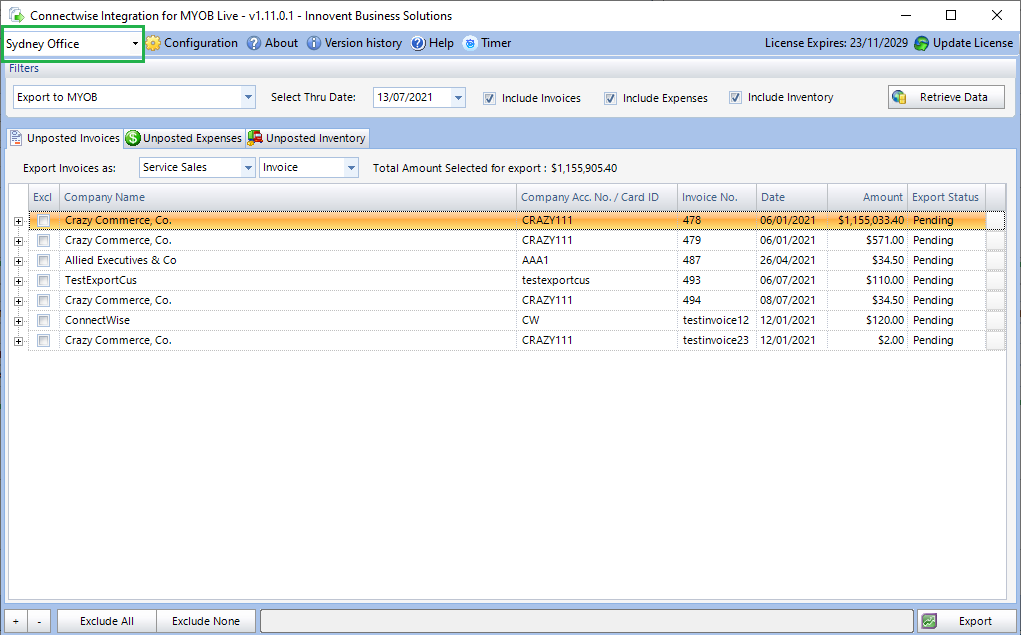This screenshot has height=635, width=1021.
Task: Click the bottom progress bar
Action: (587, 621)
